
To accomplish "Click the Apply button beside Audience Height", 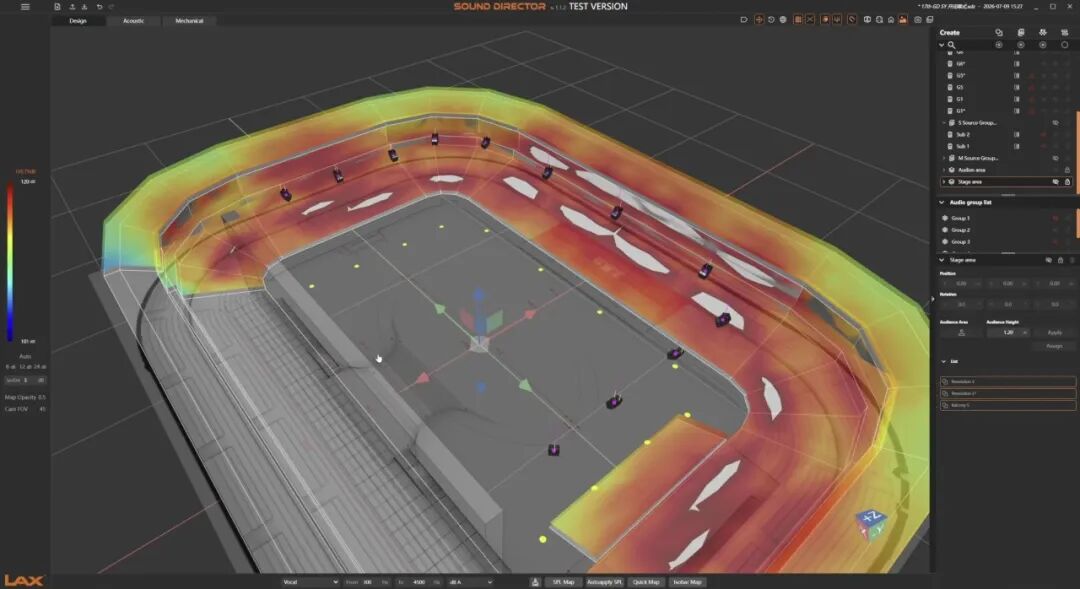I will (1055, 333).
